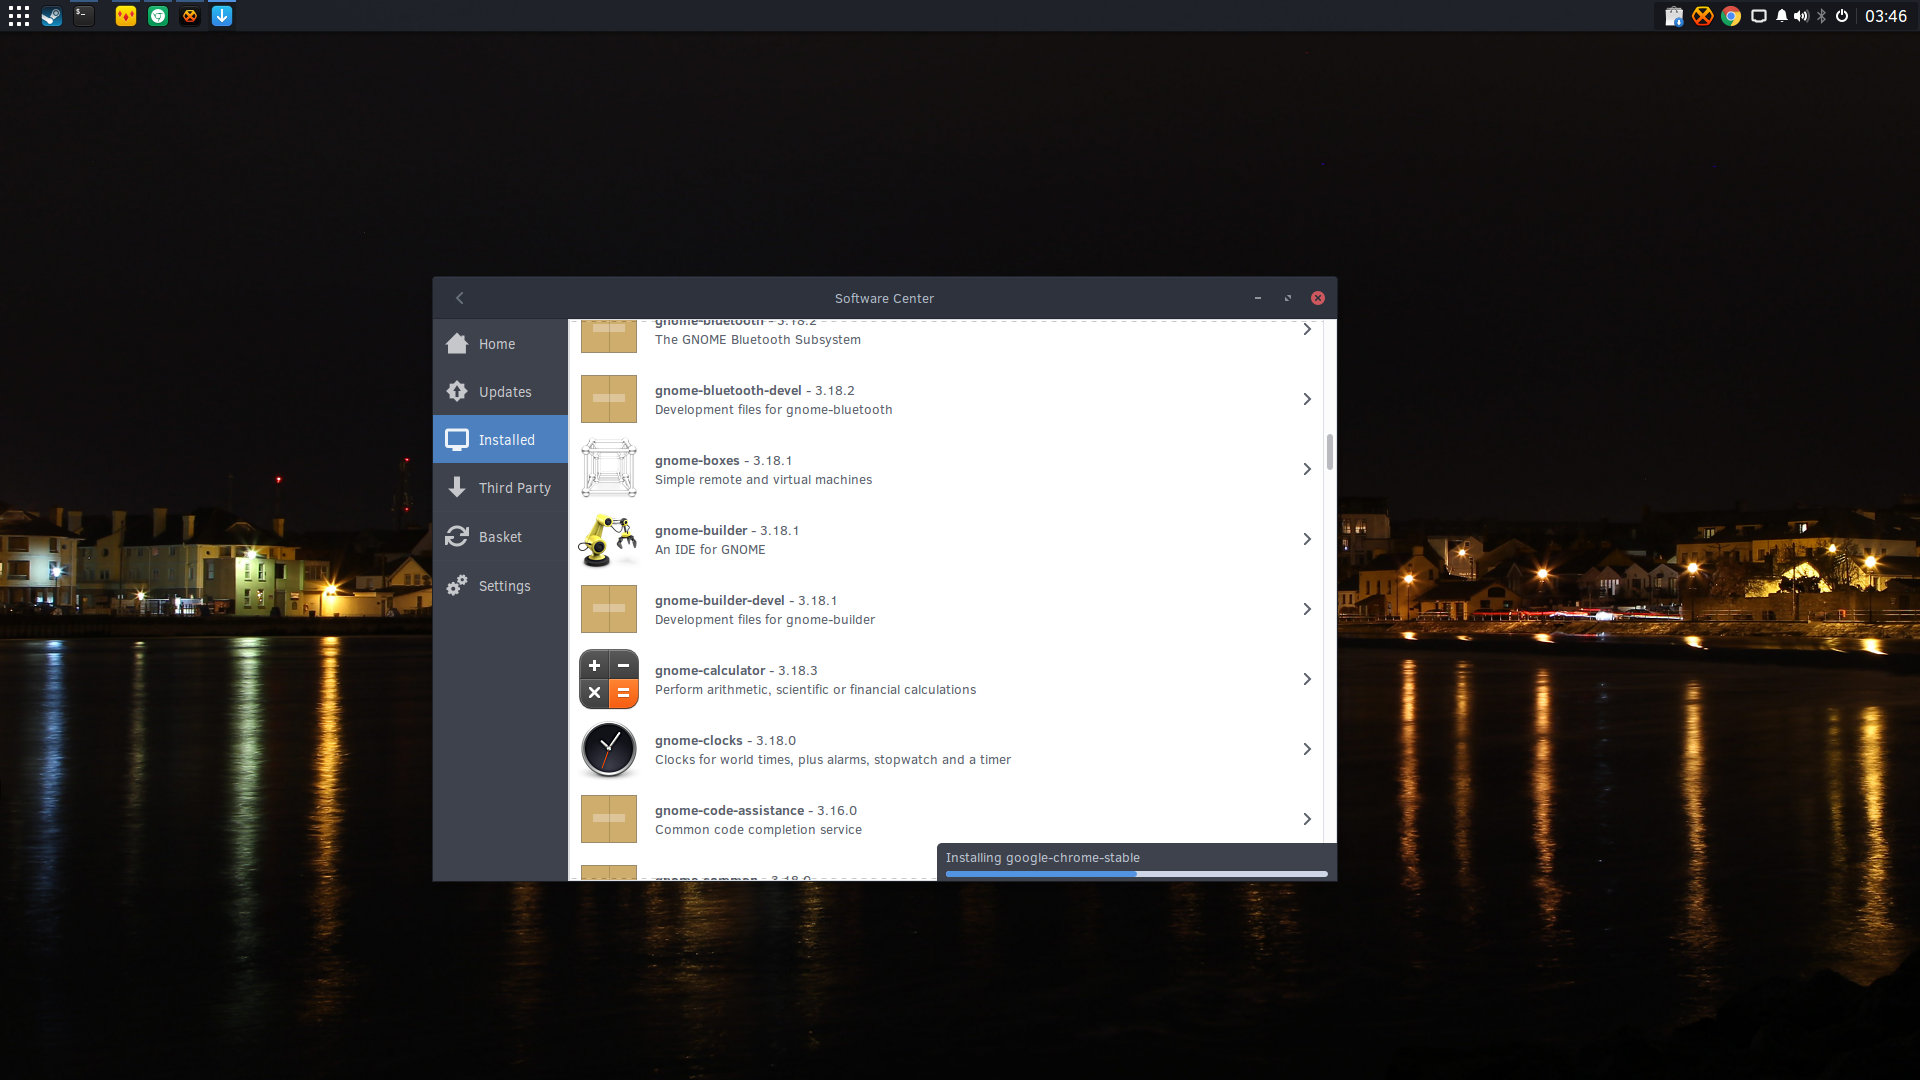This screenshot has height=1080, width=1920.
Task: Select 'gnome-boxes - 3.18.1' entry
Action: (x=723, y=461)
